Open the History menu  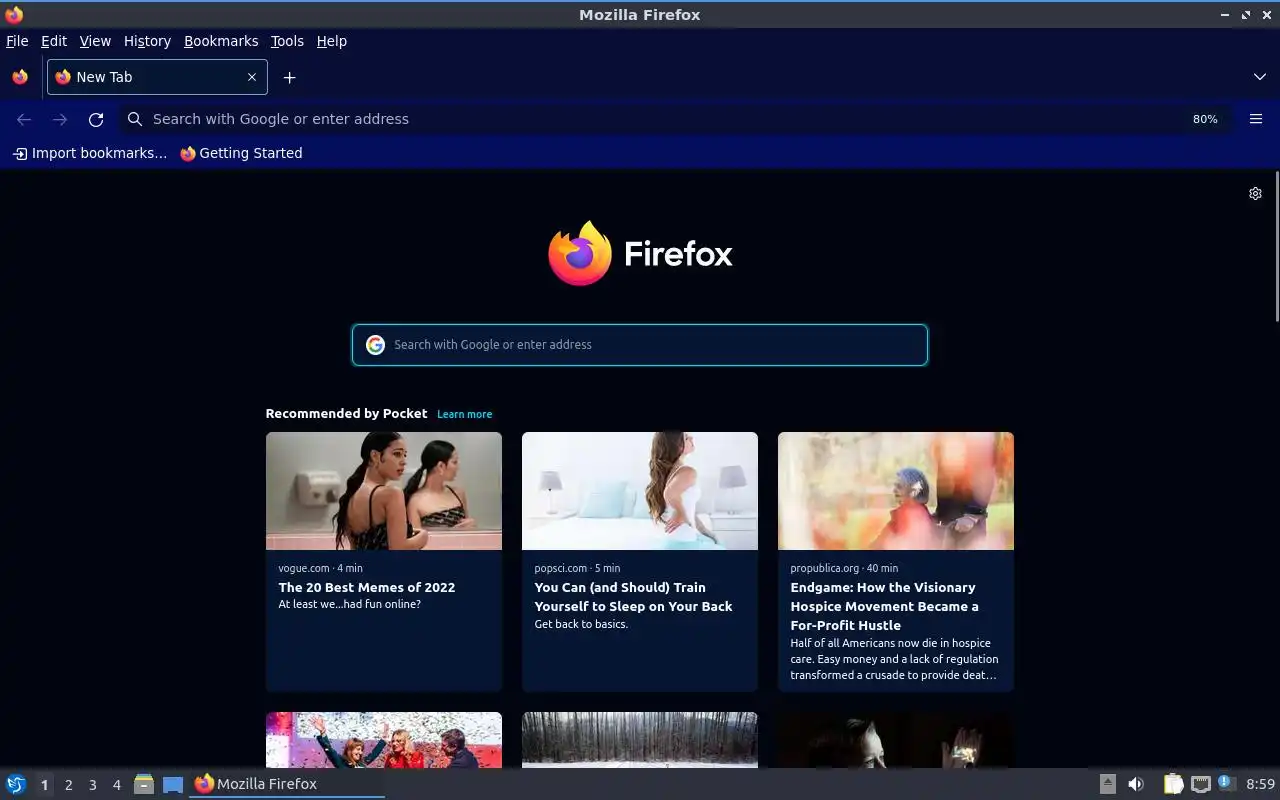(x=147, y=41)
